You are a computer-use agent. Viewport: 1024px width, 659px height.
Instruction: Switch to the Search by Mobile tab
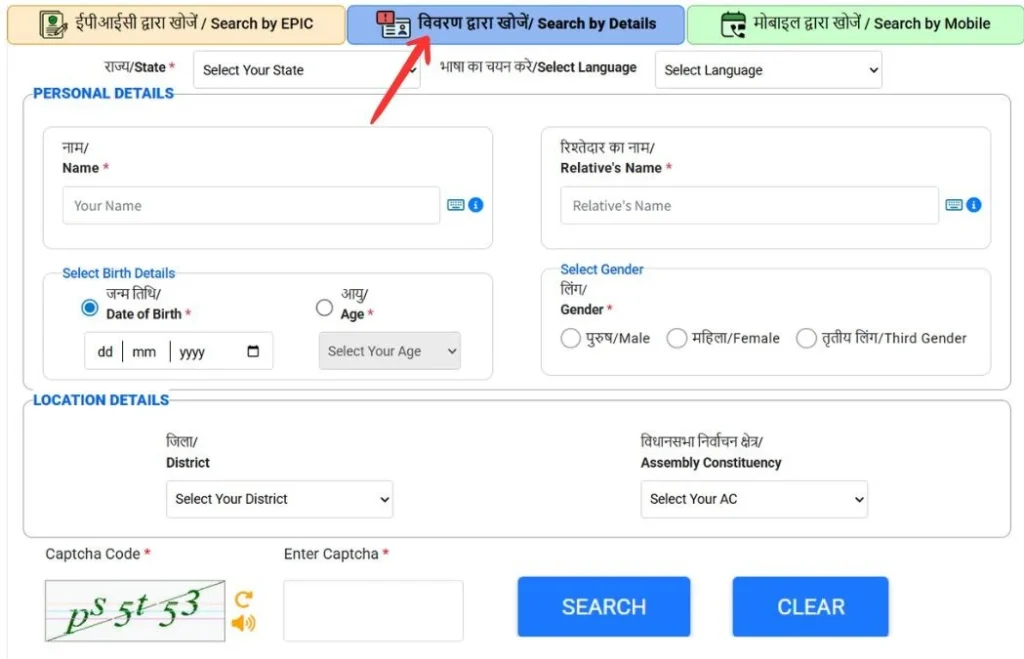[x=860, y=22]
